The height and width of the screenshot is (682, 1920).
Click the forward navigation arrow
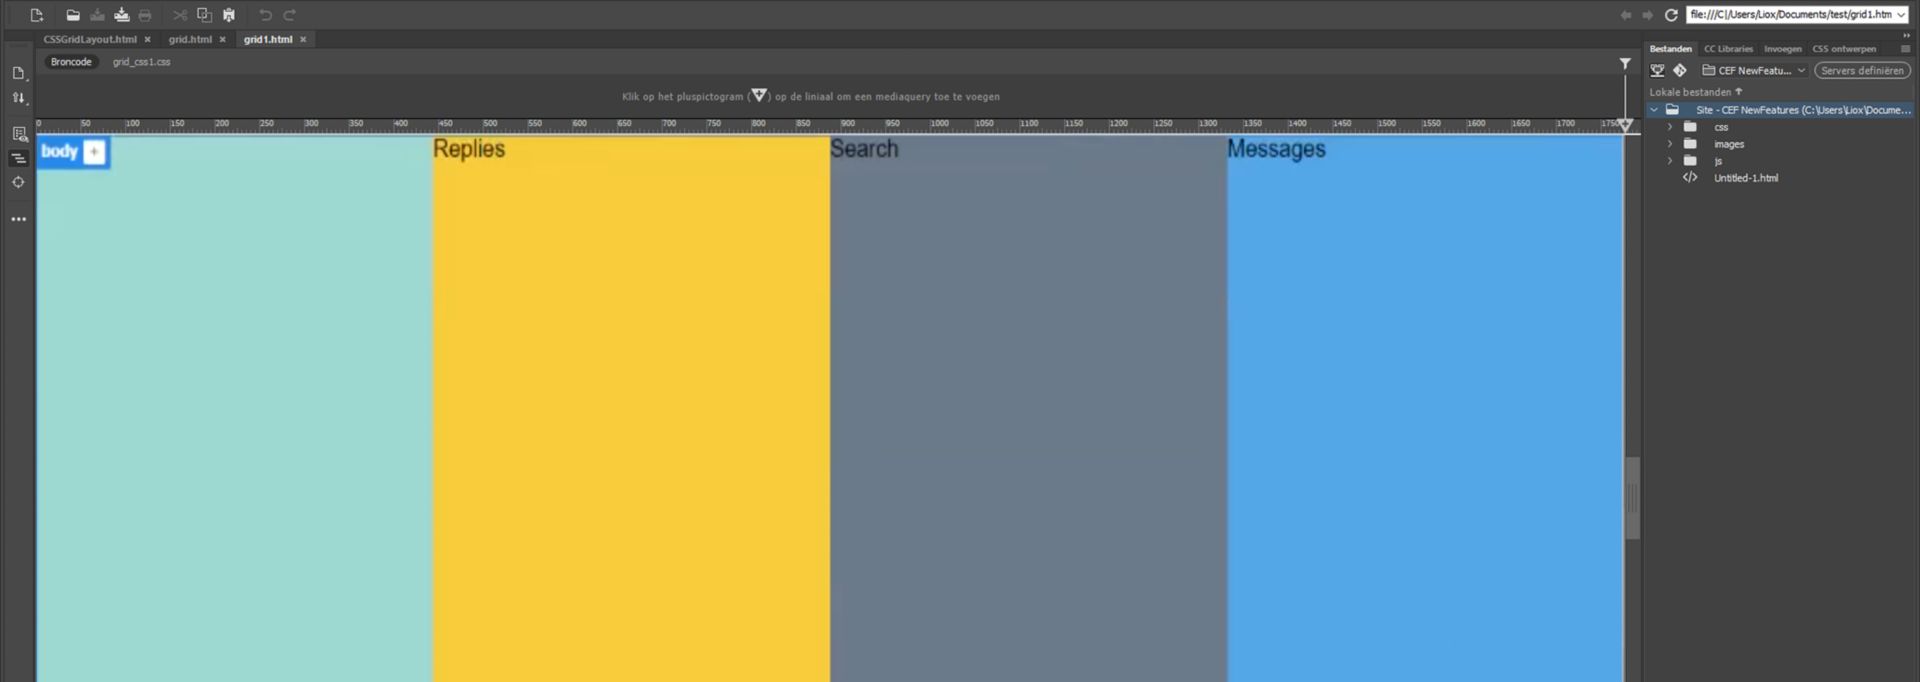pos(1647,15)
